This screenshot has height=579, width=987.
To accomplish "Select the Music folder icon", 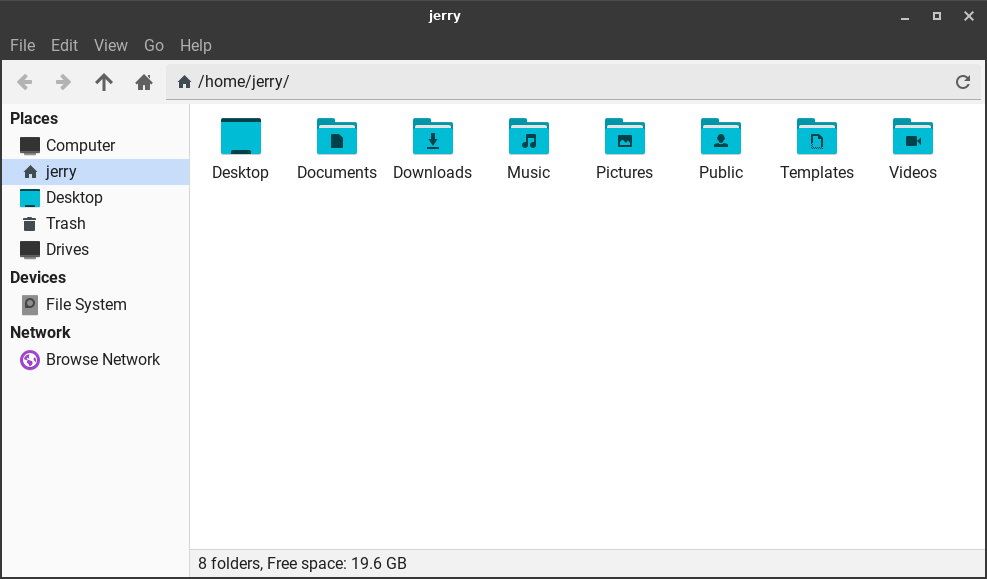I will click(x=528, y=137).
